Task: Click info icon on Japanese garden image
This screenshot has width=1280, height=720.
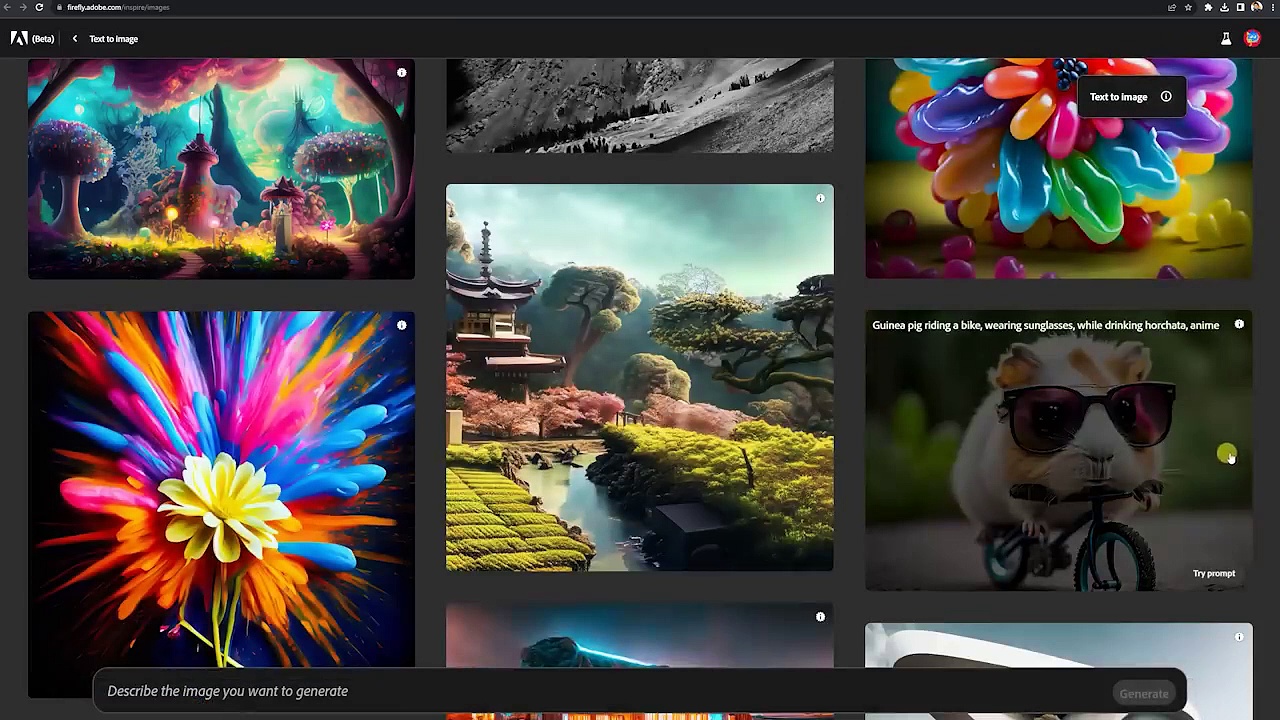Action: click(x=820, y=199)
